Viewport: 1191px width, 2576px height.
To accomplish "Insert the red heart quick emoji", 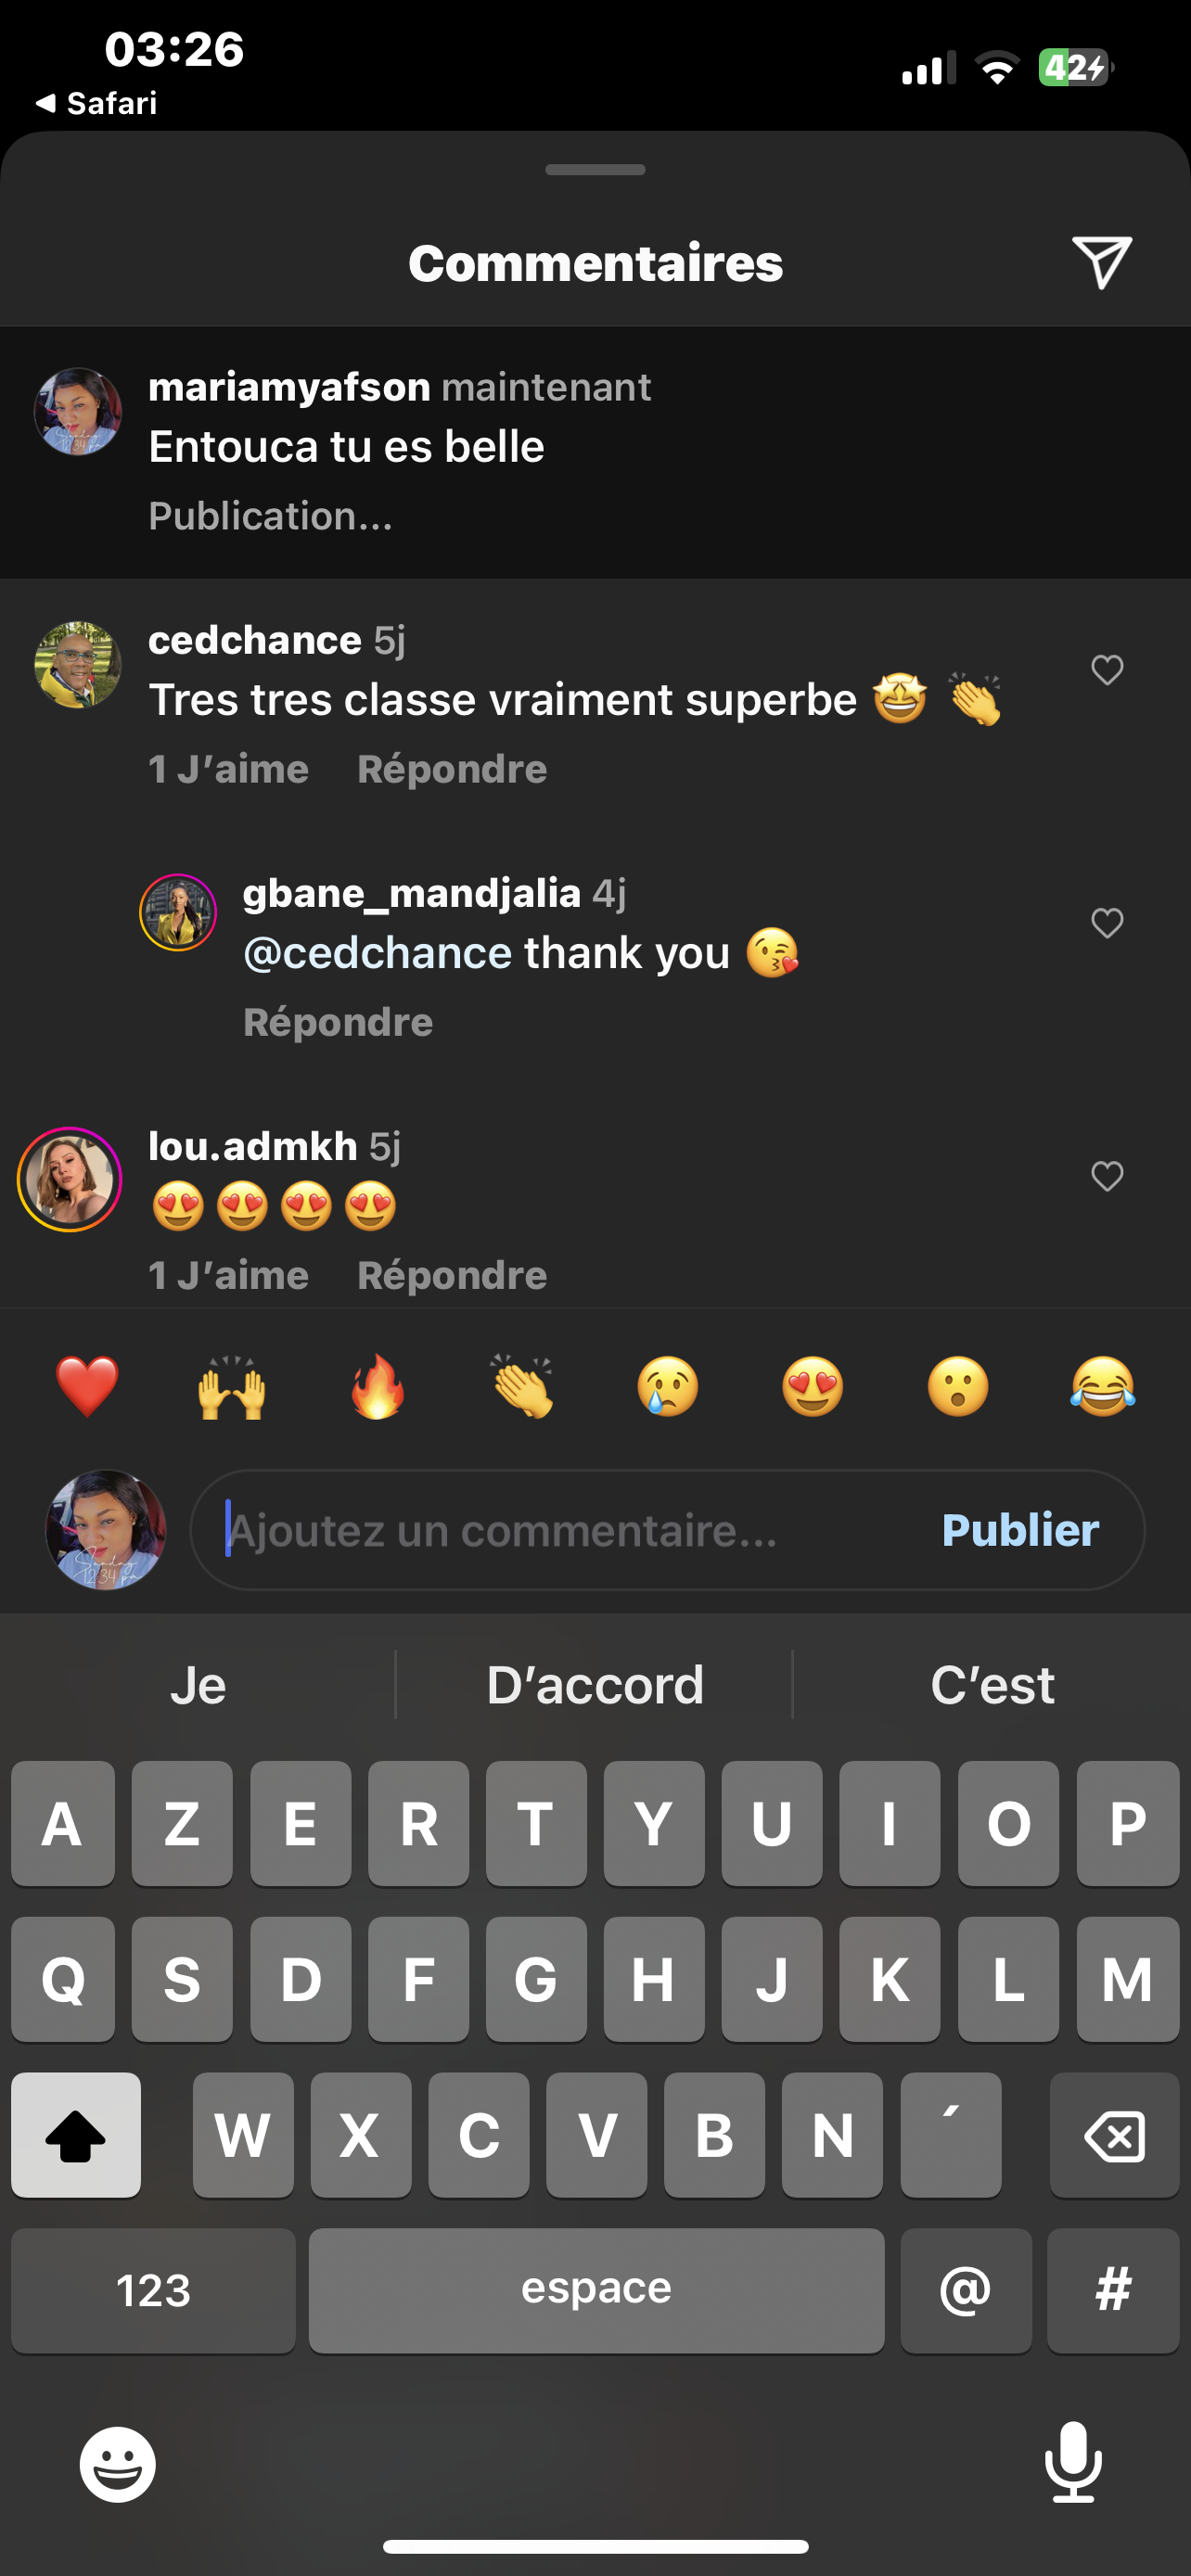I will pos(87,1387).
